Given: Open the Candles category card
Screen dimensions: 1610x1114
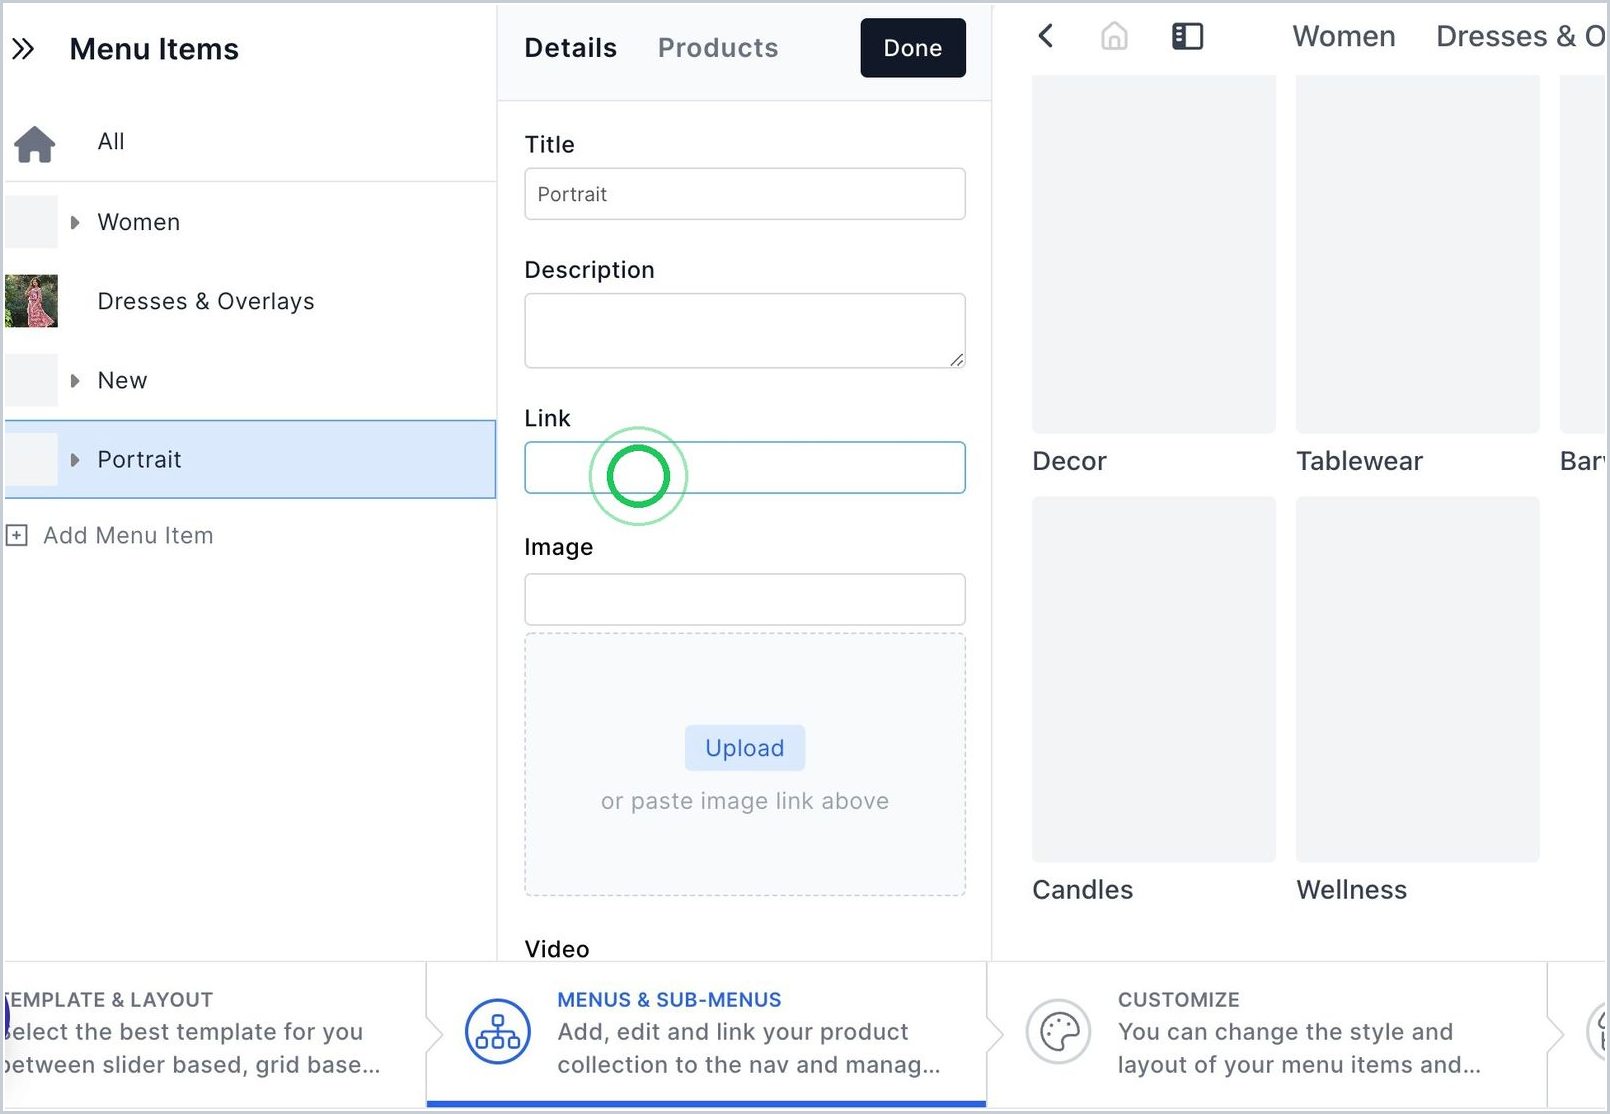Looking at the screenshot, I should [1154, 700].
